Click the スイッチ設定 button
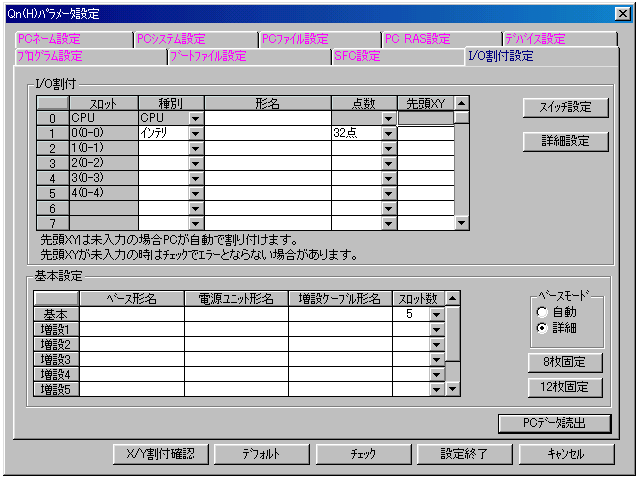This screenshot has width=638, height=478. pos(565,107)
